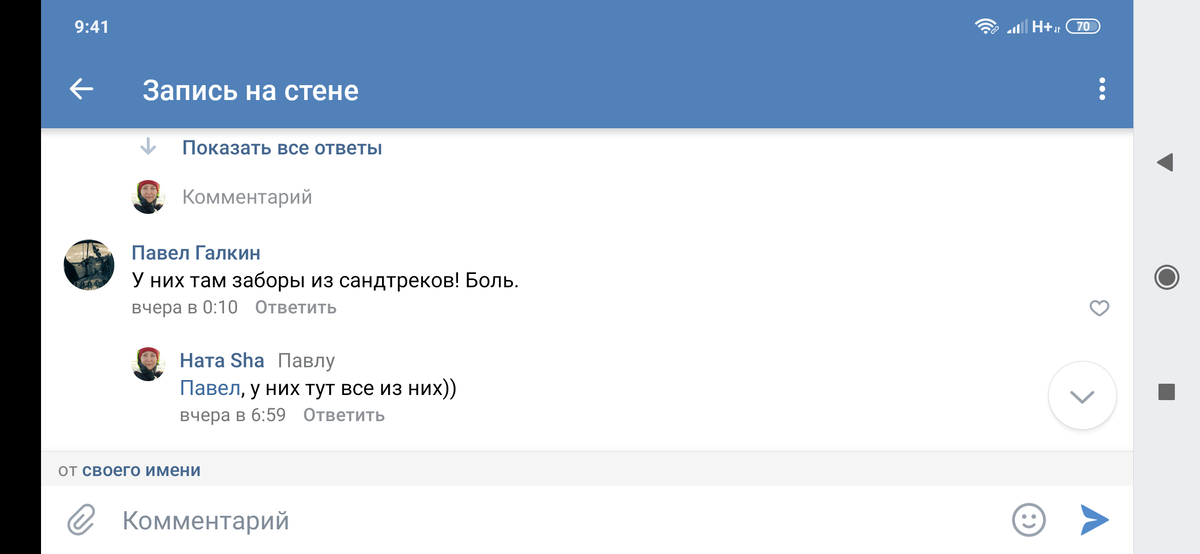Tap Ната Sha's avatar in the reply
Image resolution: width=1200 pixels, height=554 pixels.
149,363
